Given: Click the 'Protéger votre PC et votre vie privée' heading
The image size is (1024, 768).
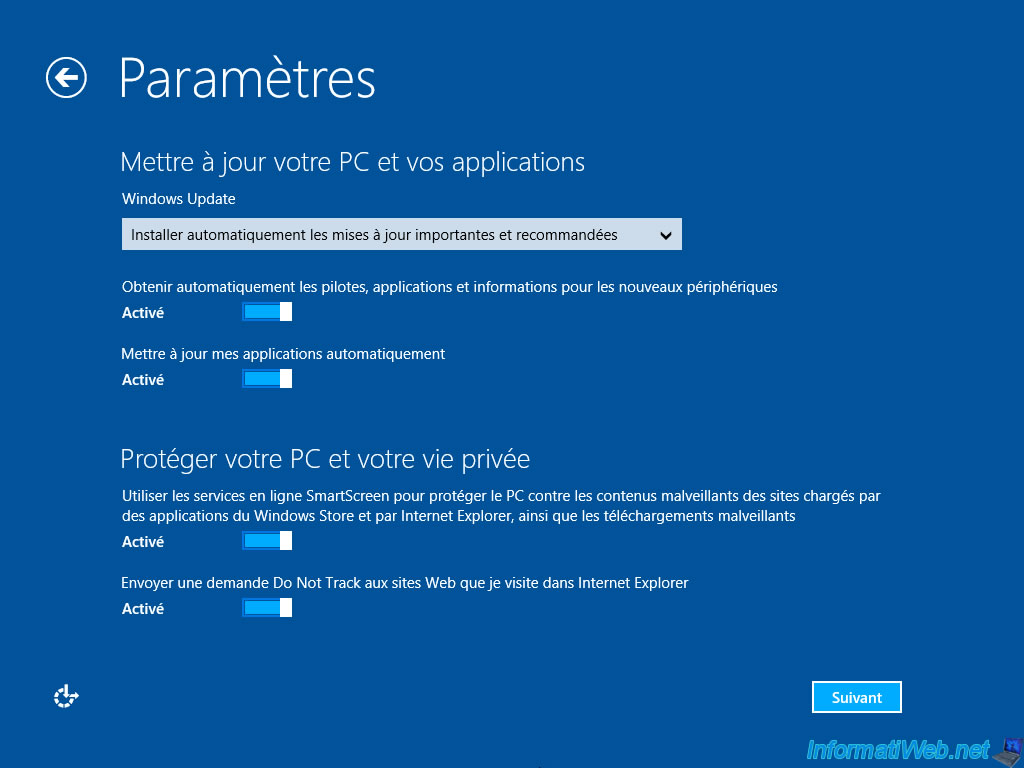Looking at the screenshot, I should 325,459.
